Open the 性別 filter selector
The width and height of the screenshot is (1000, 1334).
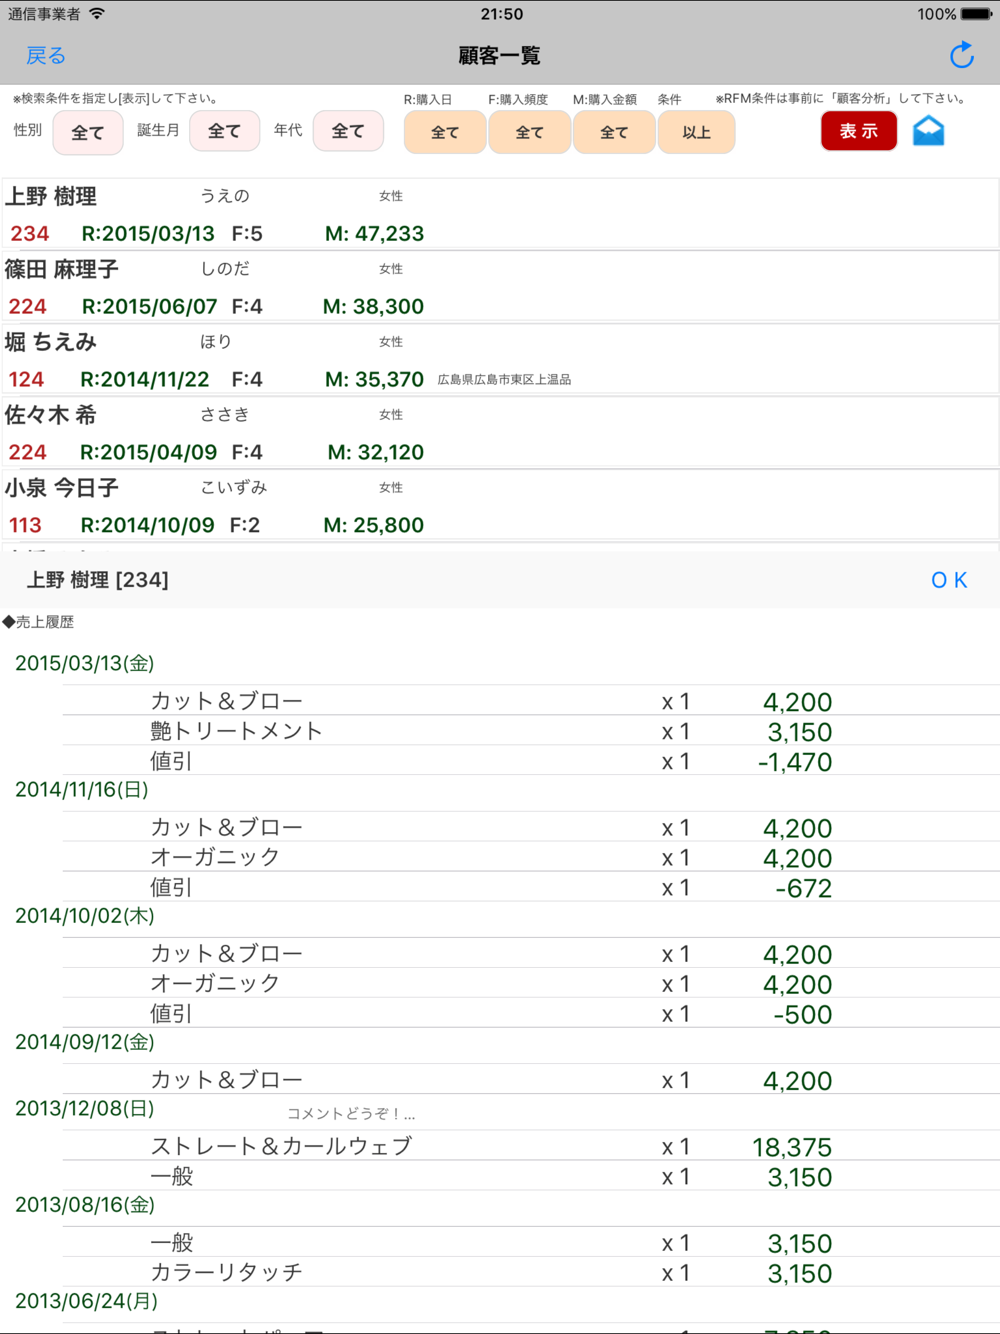(88, 132)
